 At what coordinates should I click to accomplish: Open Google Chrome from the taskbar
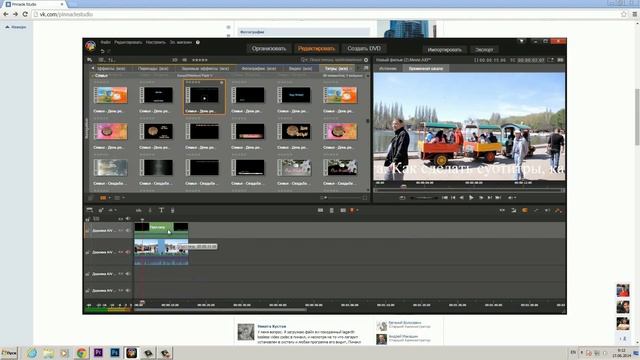pos(81,353)
